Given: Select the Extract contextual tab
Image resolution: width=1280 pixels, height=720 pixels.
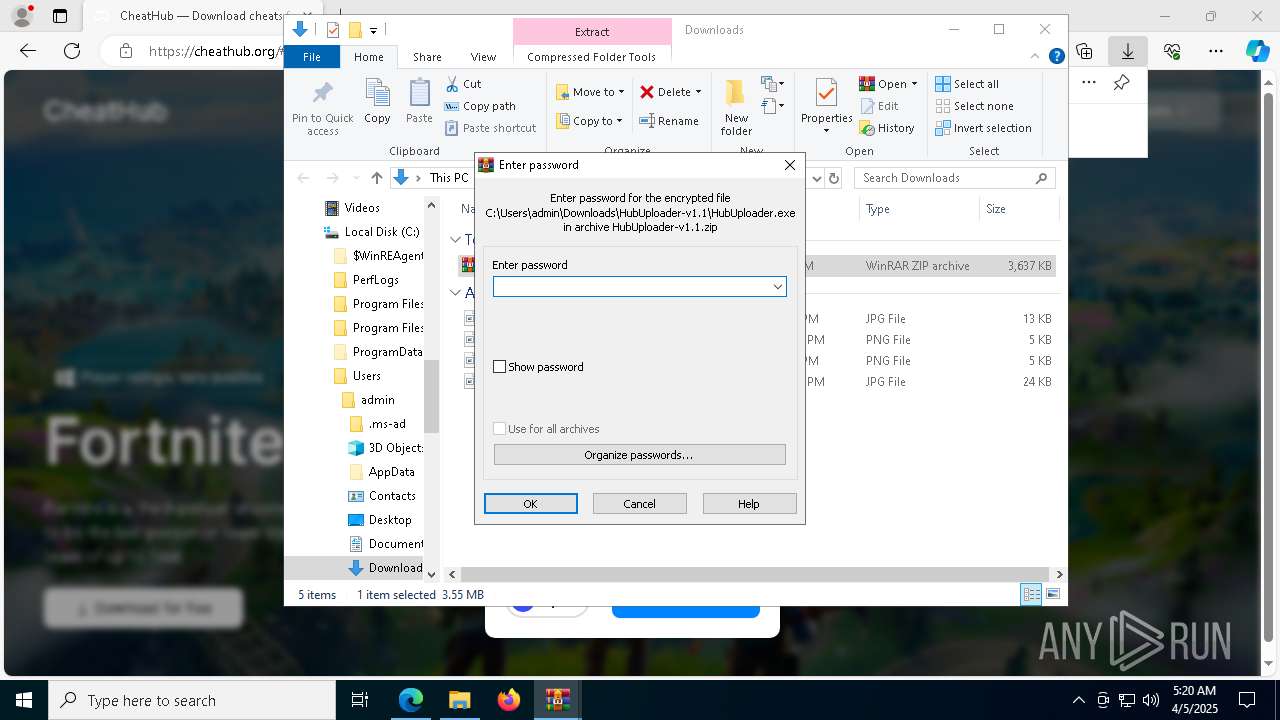Looking at the screenshot, I should 592,31.
